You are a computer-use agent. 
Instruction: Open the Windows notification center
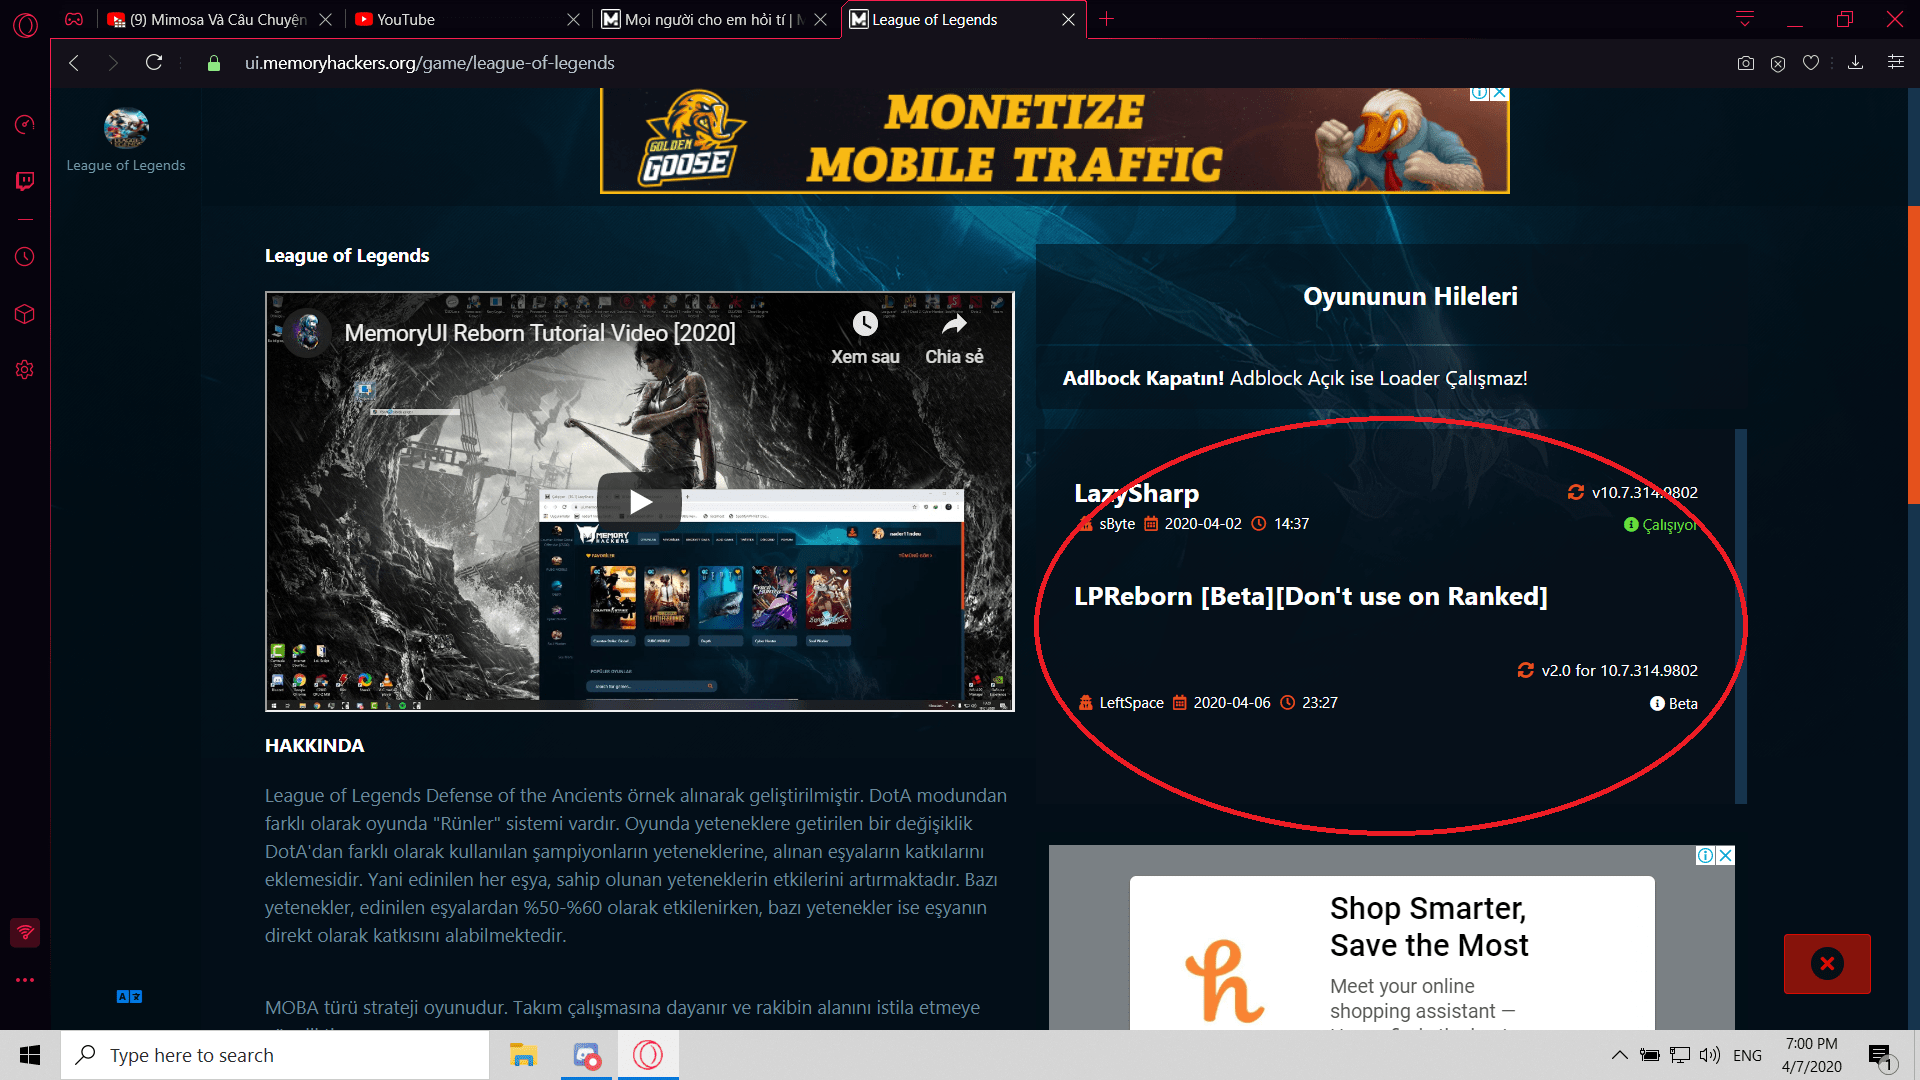point(1880,1056)
